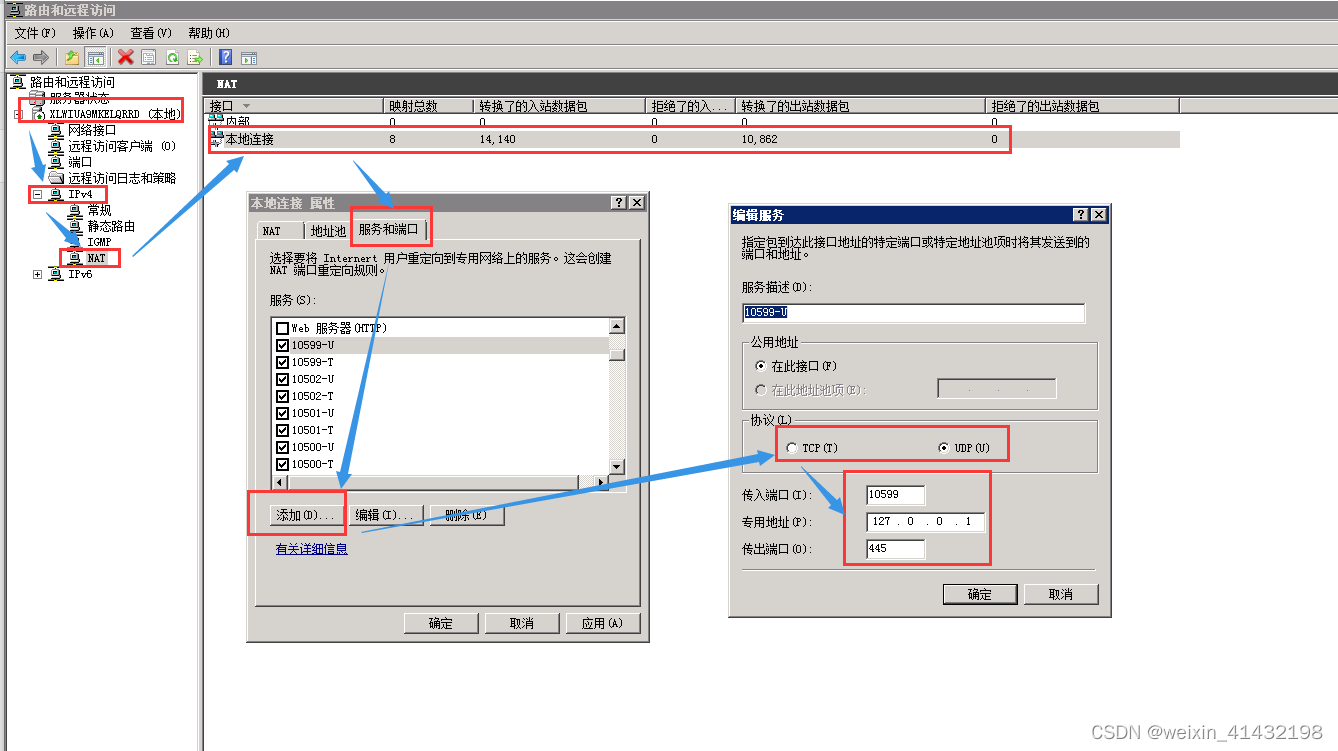Sort by the 接口 column header

(294, 105)
